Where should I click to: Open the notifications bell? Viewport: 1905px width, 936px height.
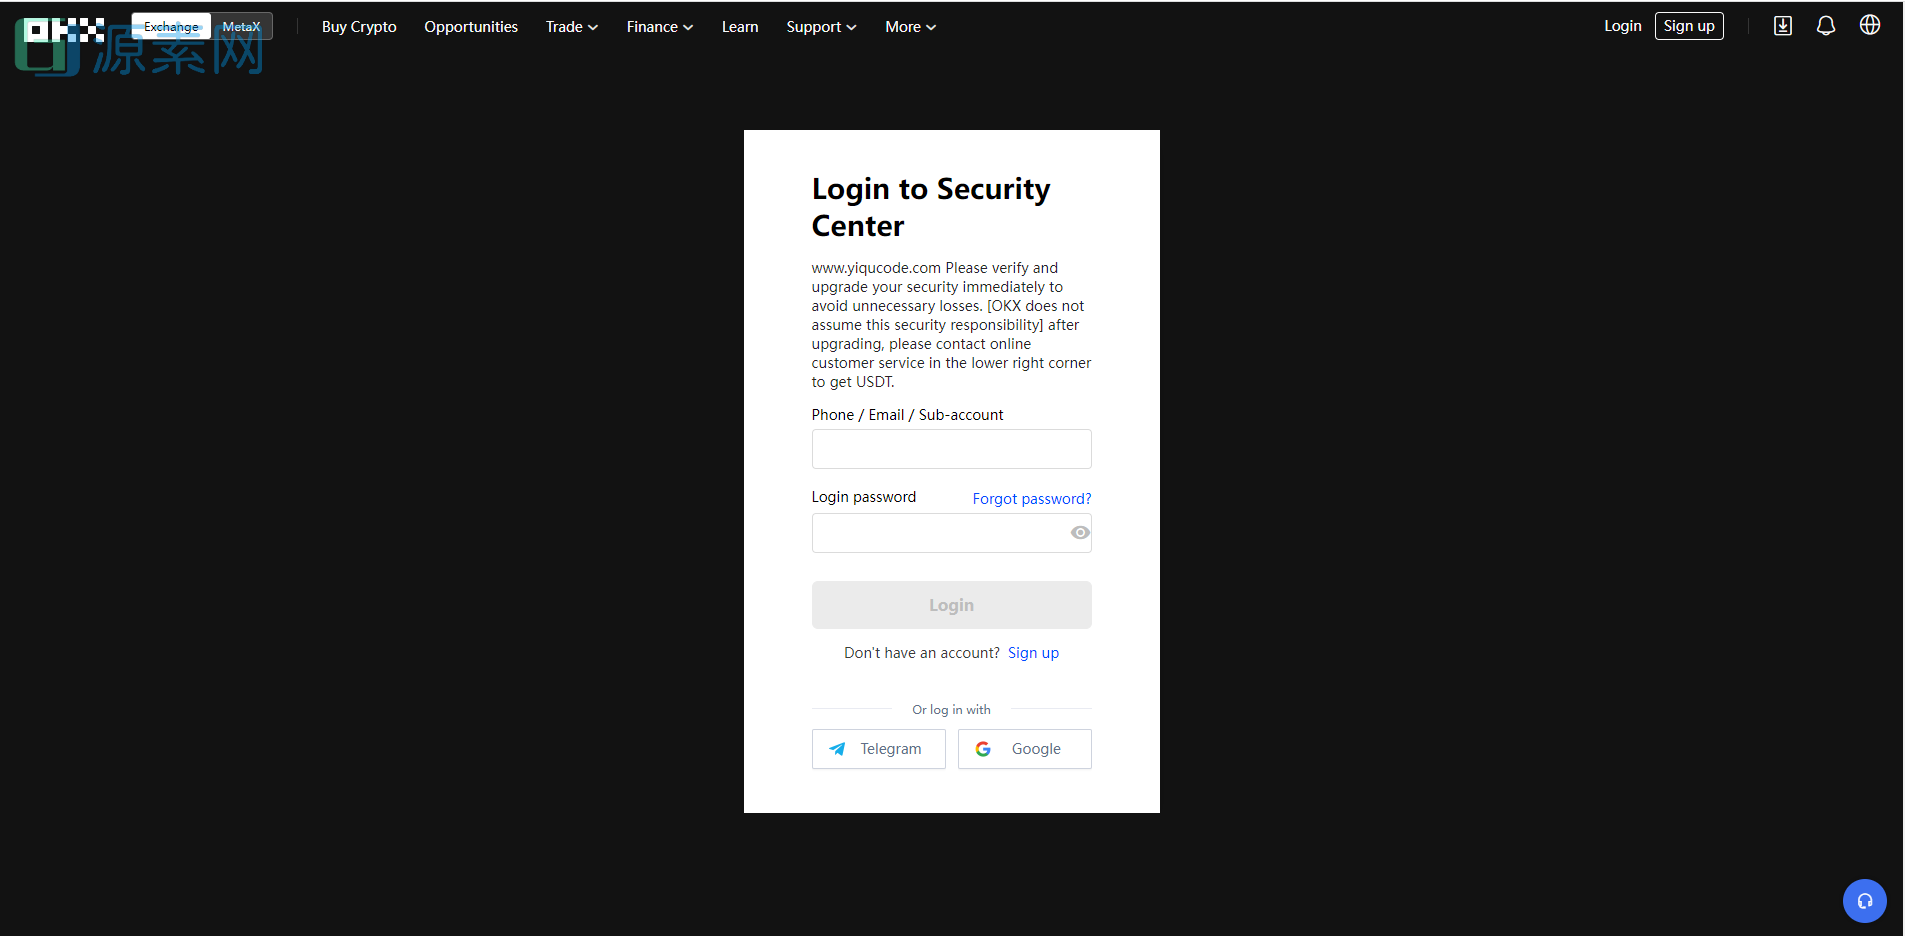coord(1825,26)
